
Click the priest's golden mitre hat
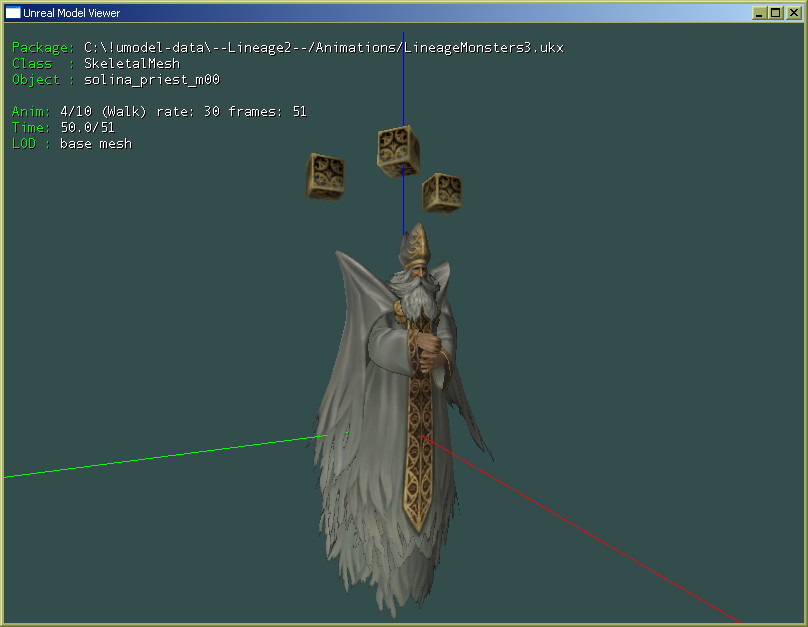[x=415, y=245]
